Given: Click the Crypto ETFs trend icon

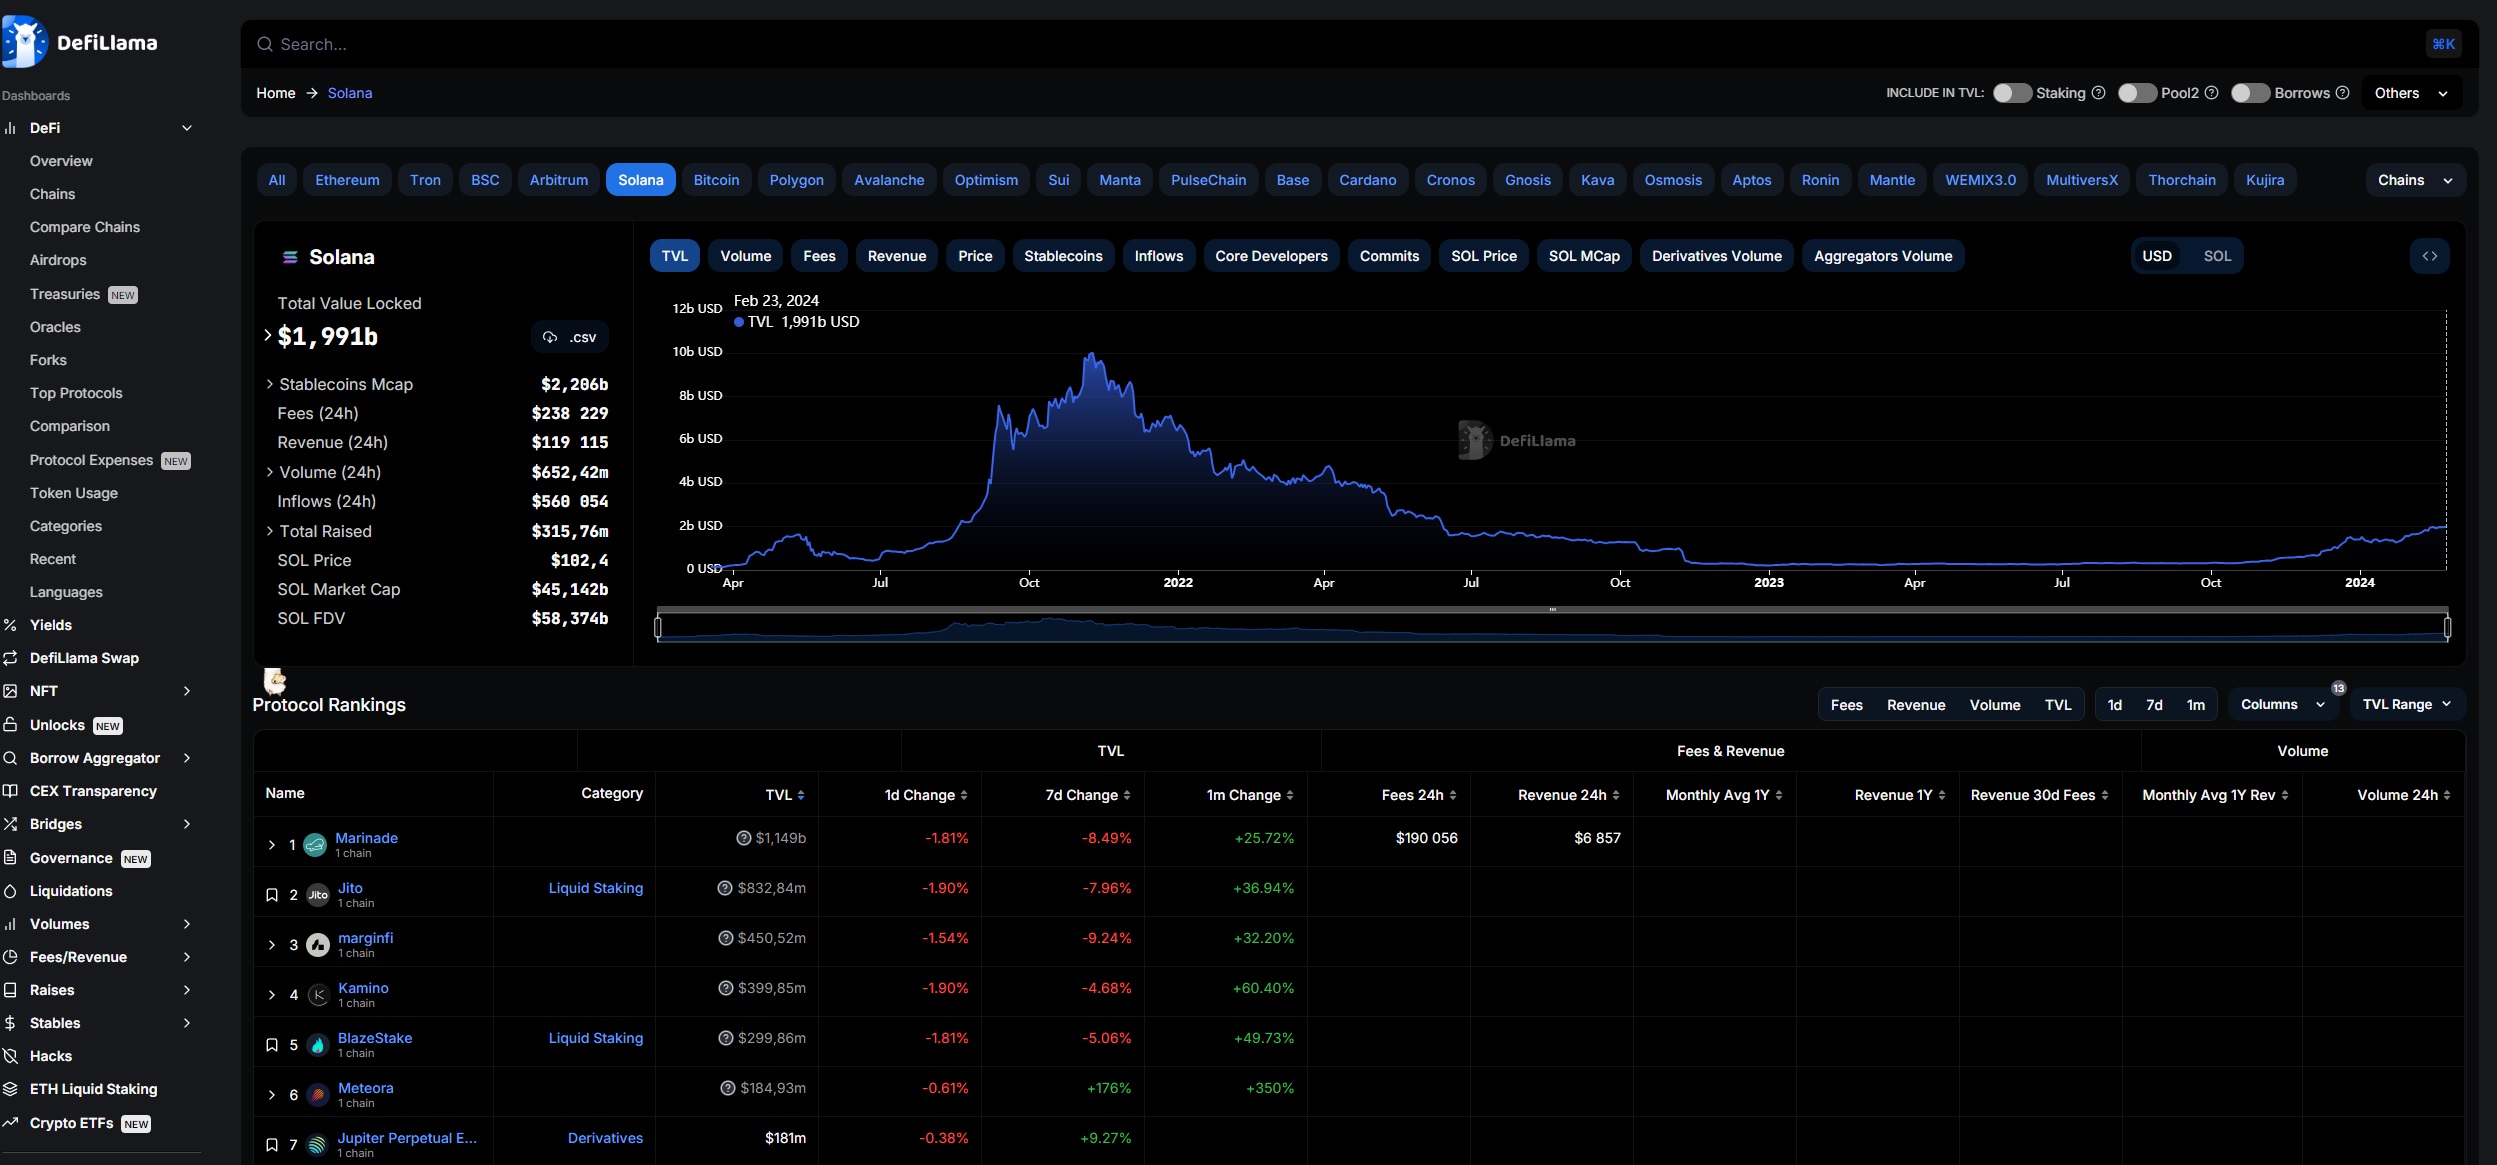Looking at the screenshot, I should click(x=10, y=1122).
